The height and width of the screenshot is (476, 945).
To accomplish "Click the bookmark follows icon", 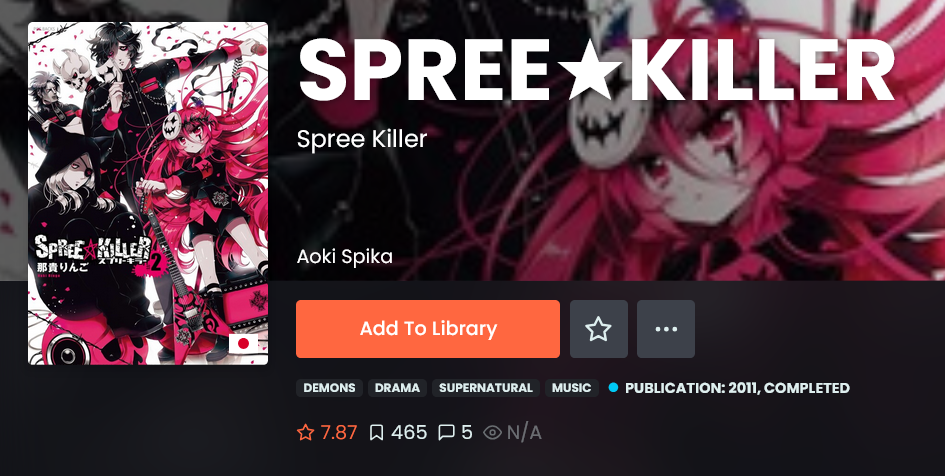I will [377, 433].
